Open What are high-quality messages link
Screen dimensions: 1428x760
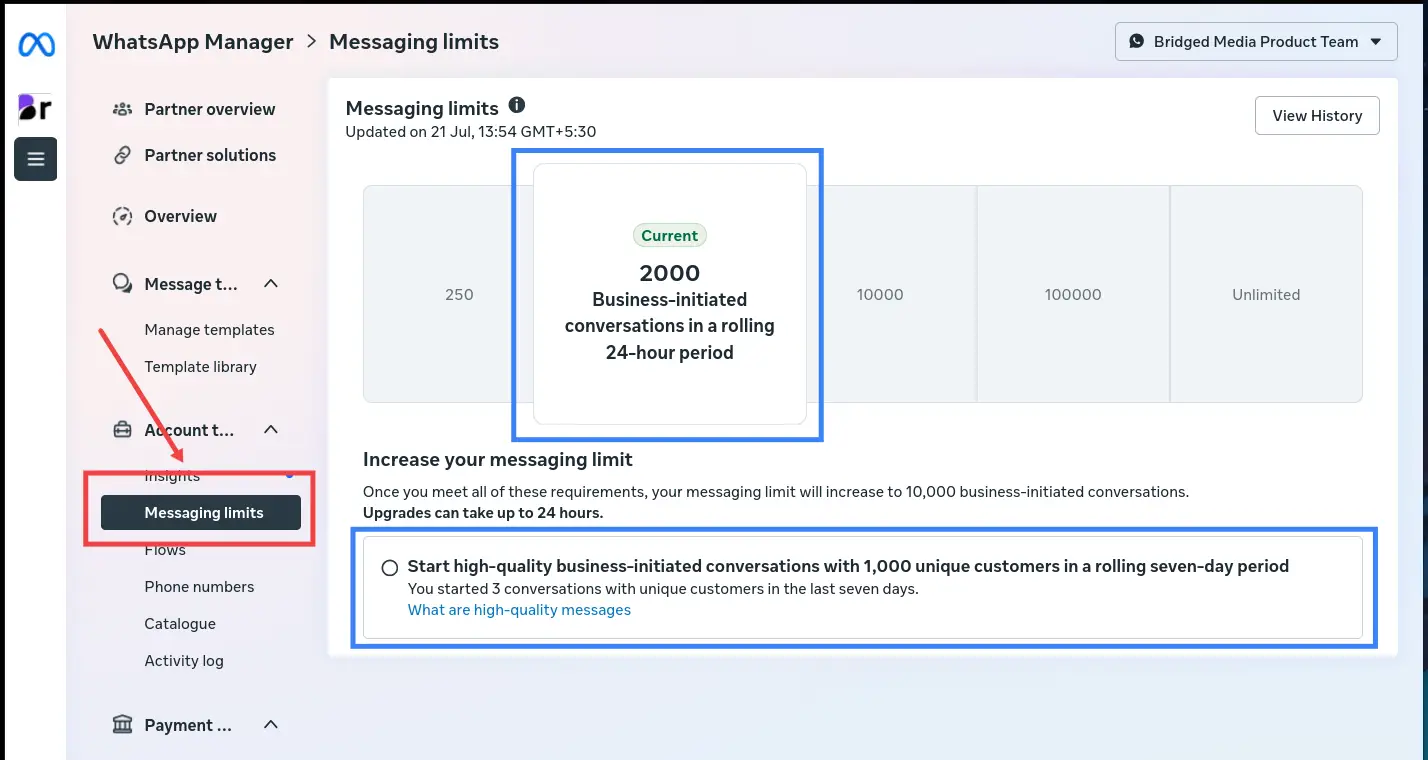(519, 610)
